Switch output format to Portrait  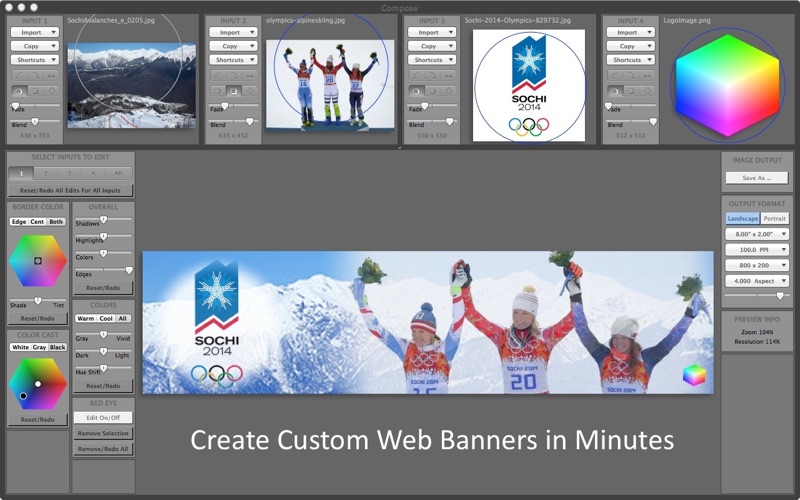[x=774, y=218]
